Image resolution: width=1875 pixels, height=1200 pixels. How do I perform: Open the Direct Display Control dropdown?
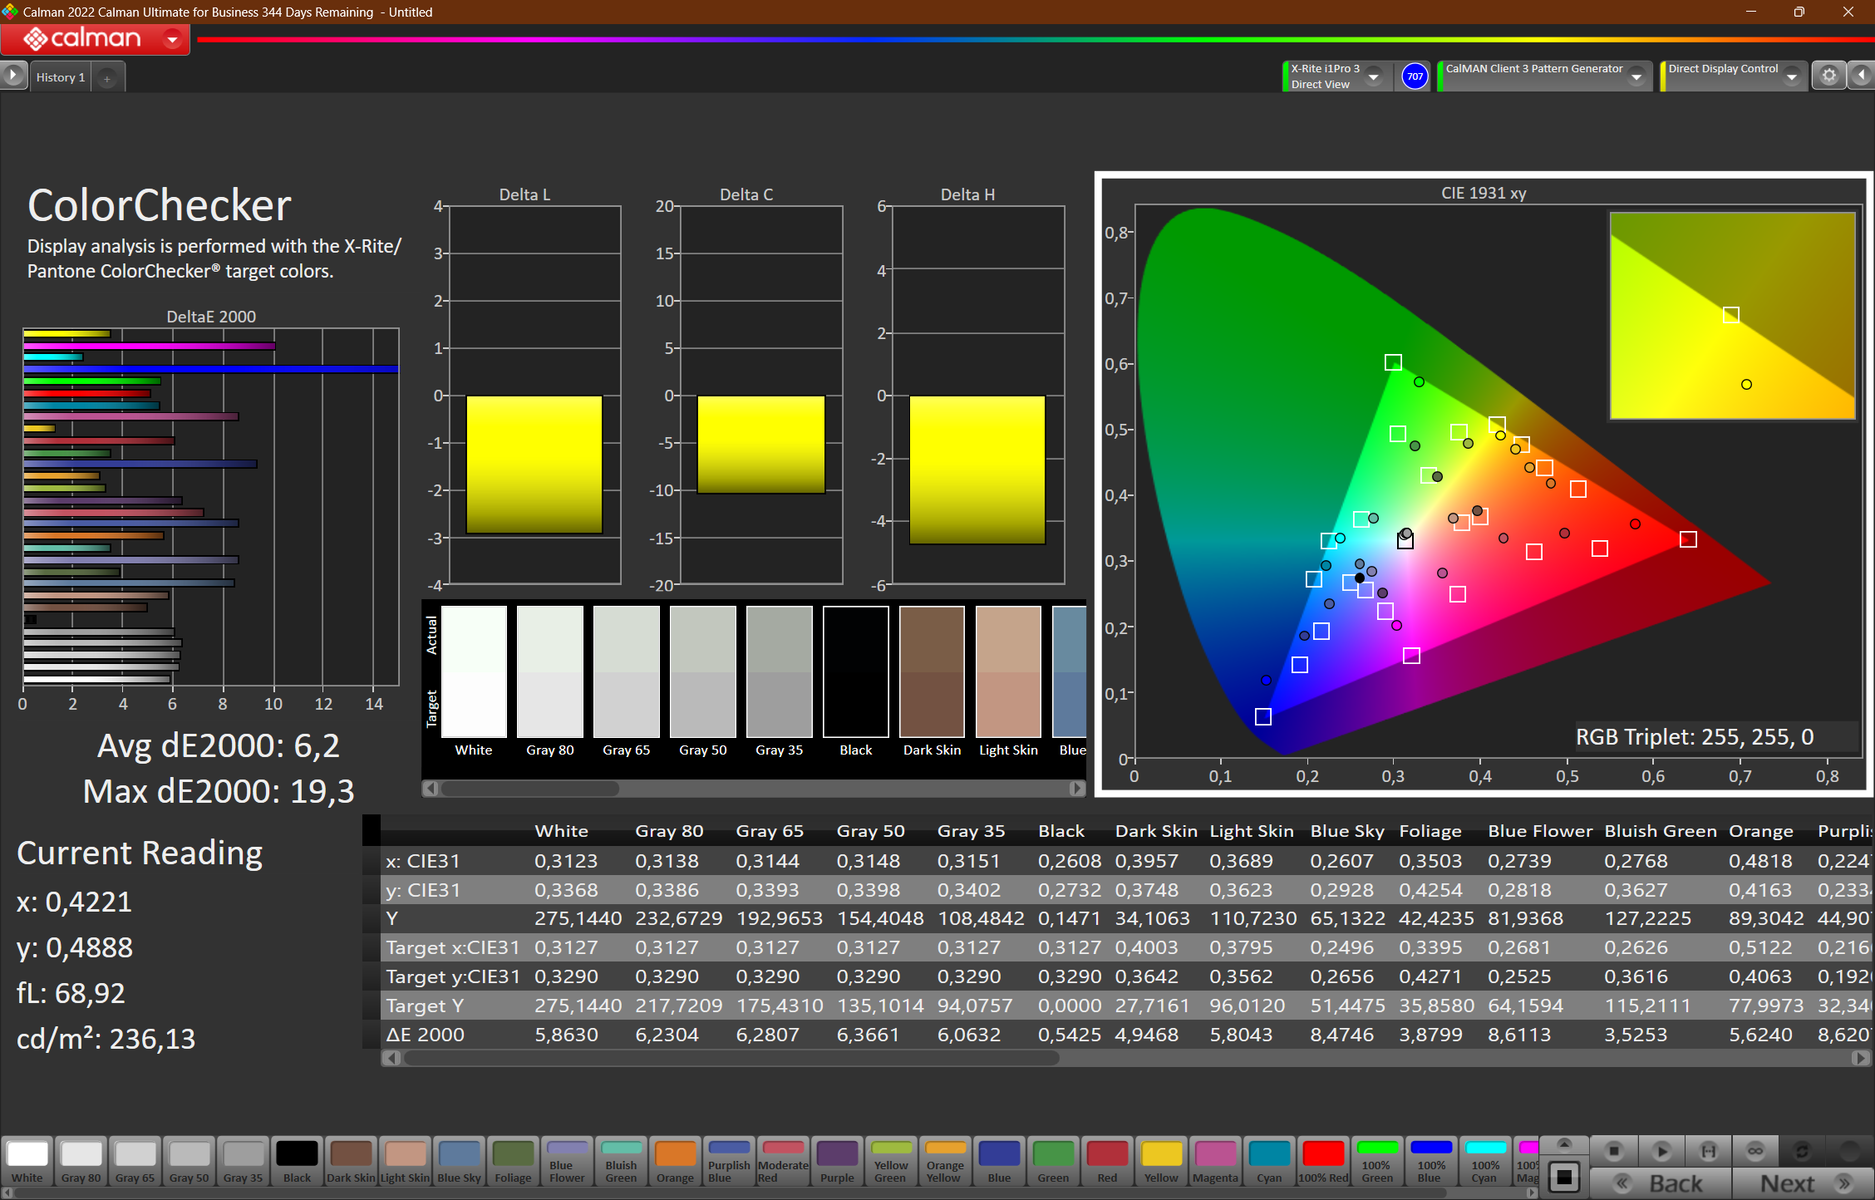click(1792, 77)
